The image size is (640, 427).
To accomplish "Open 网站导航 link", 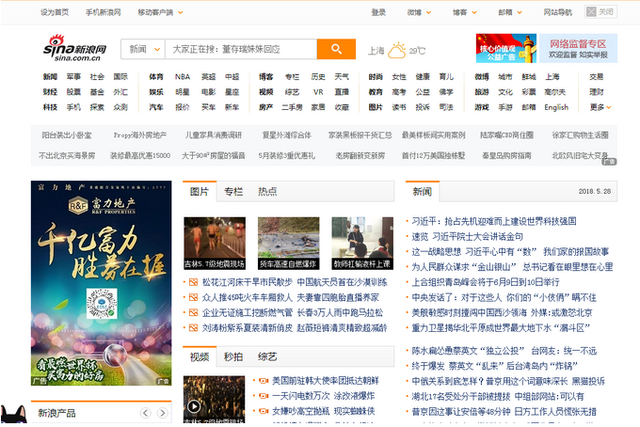I will 558,12.
